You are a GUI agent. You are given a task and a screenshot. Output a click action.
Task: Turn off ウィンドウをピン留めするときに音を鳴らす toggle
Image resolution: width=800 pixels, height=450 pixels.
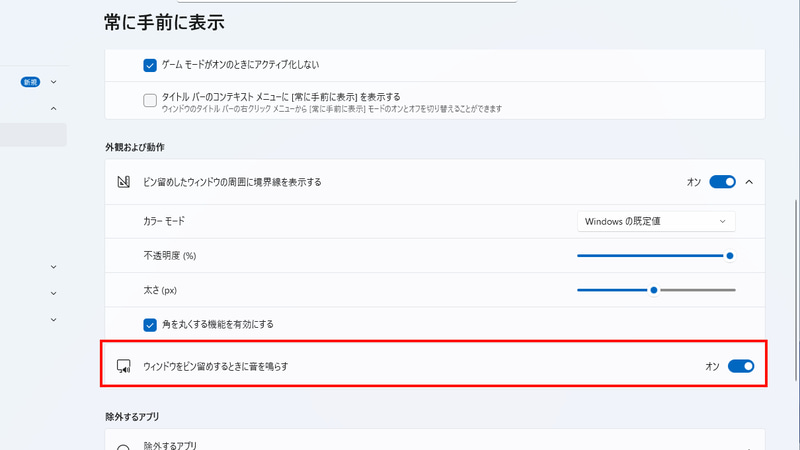coord(741,366)
